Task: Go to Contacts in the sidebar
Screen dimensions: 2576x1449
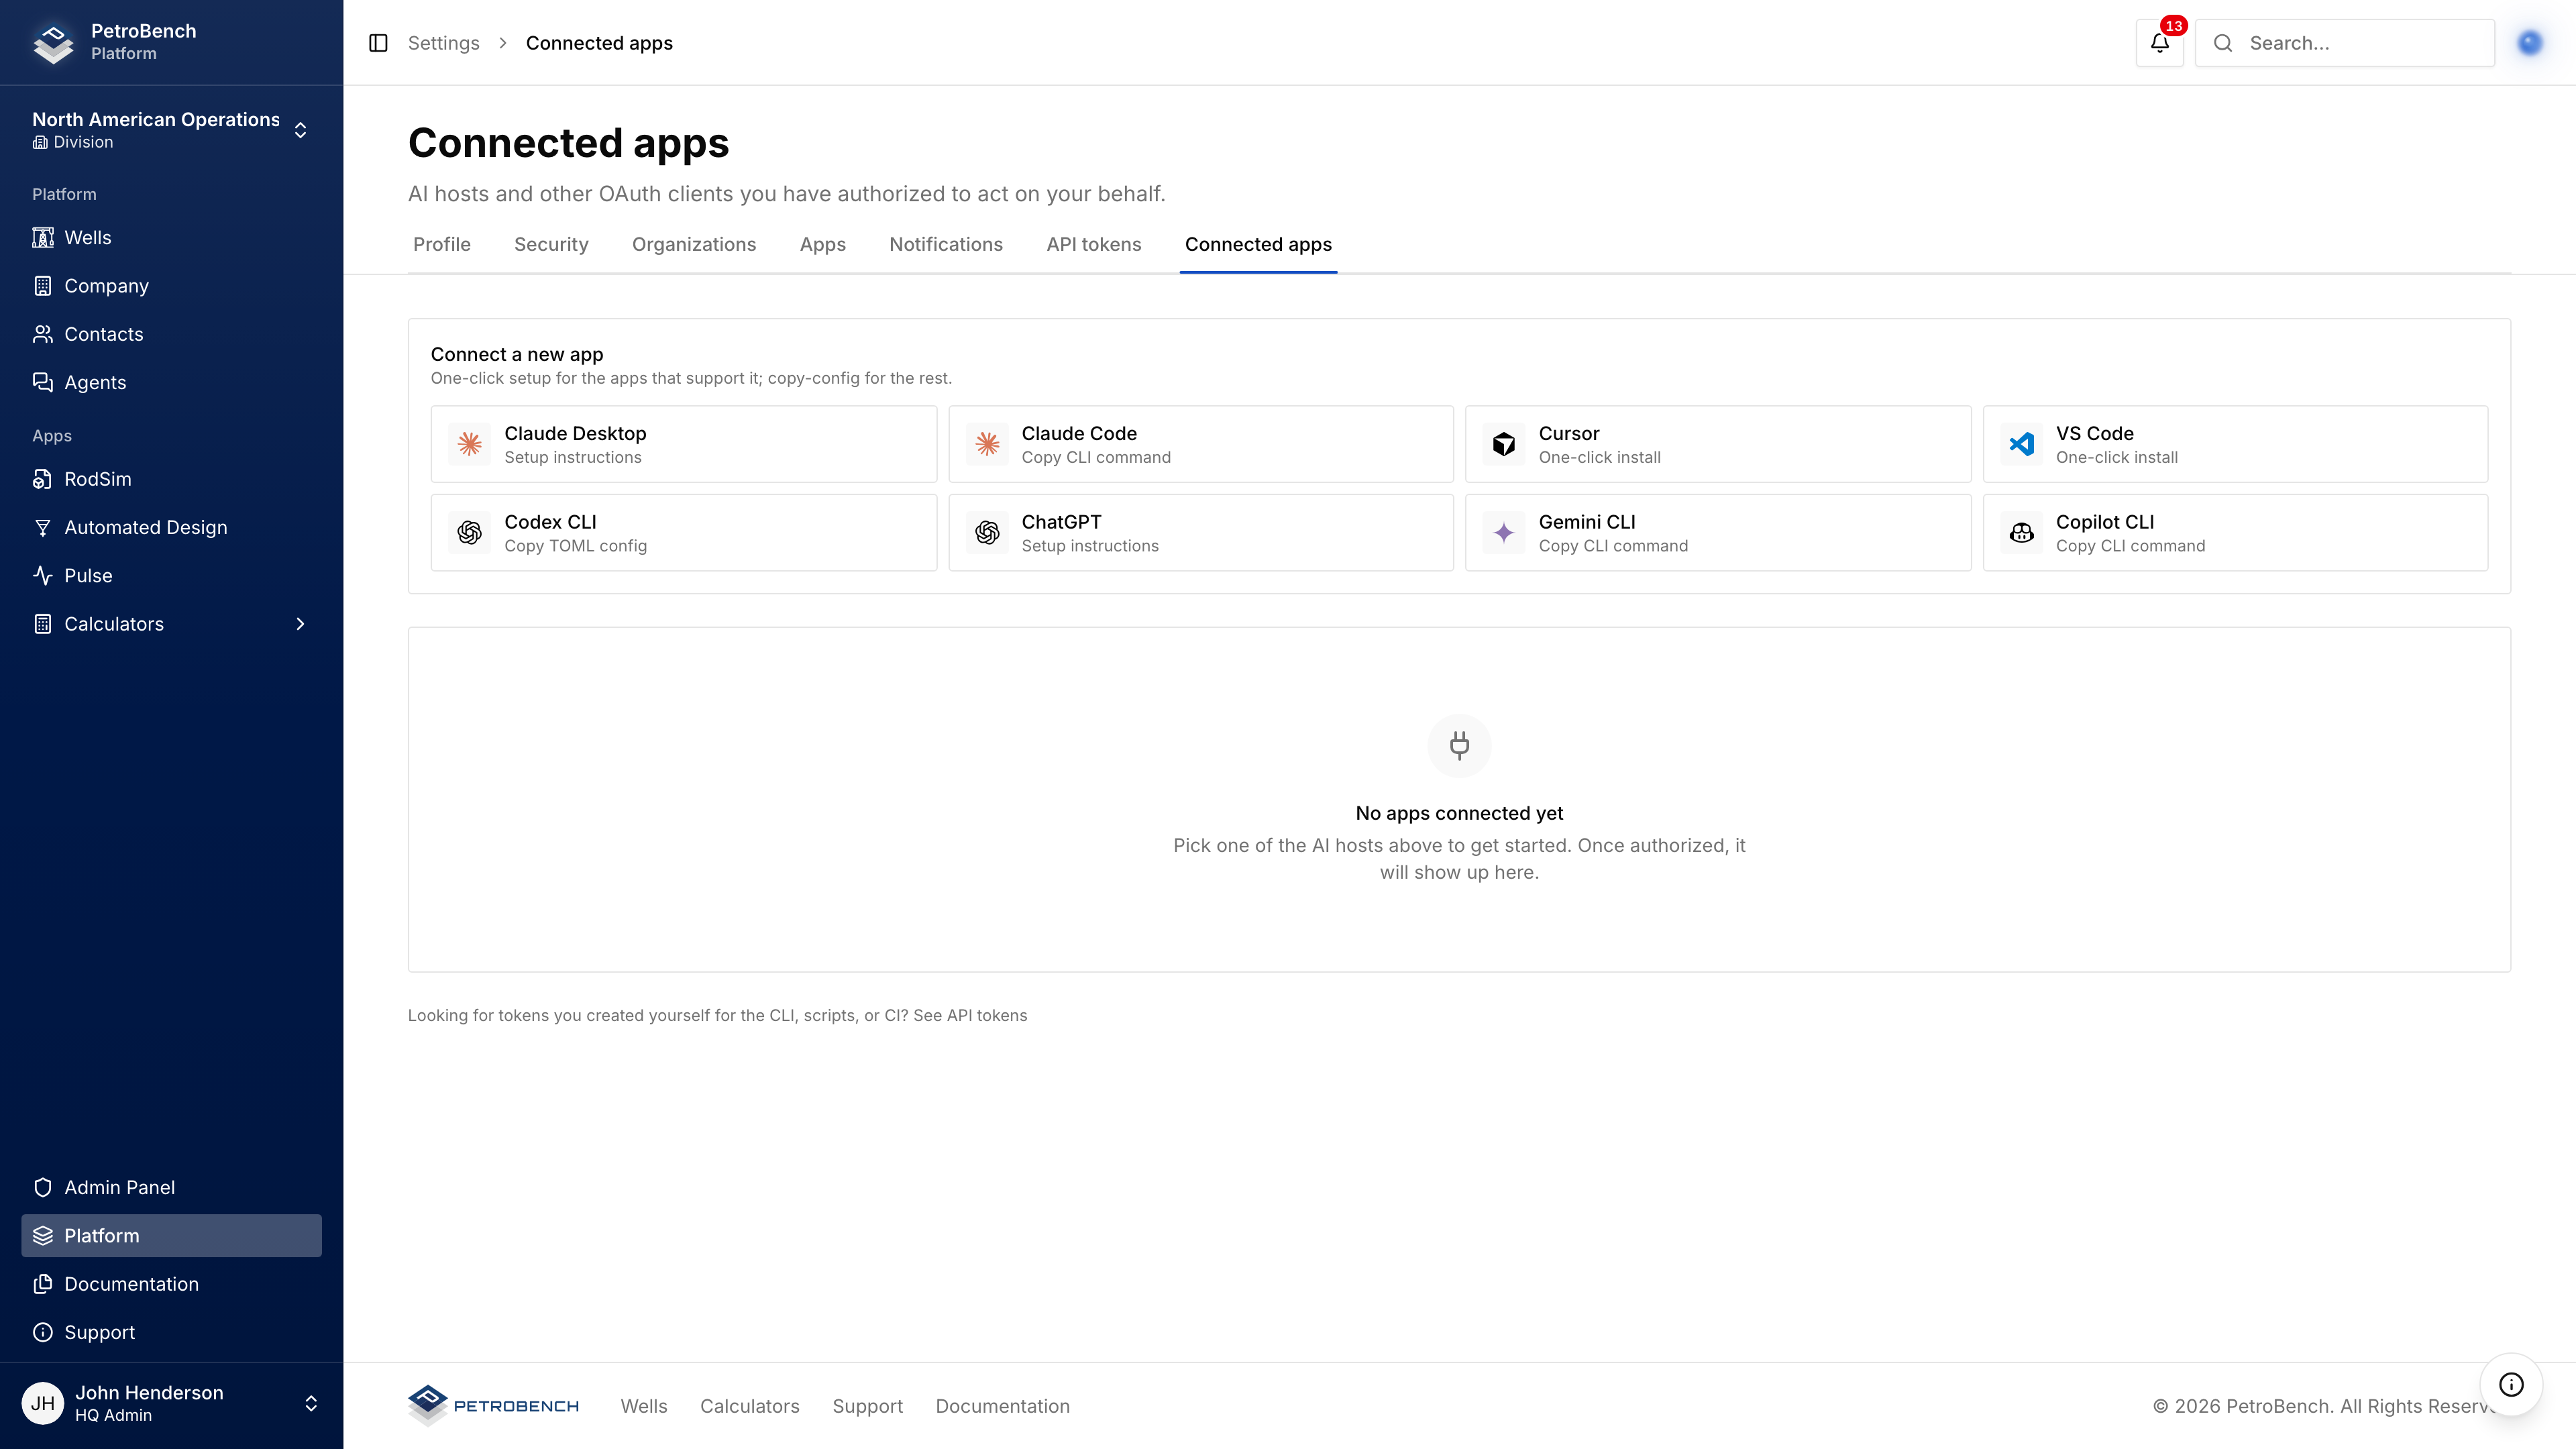Action: (x=171, y=335)
